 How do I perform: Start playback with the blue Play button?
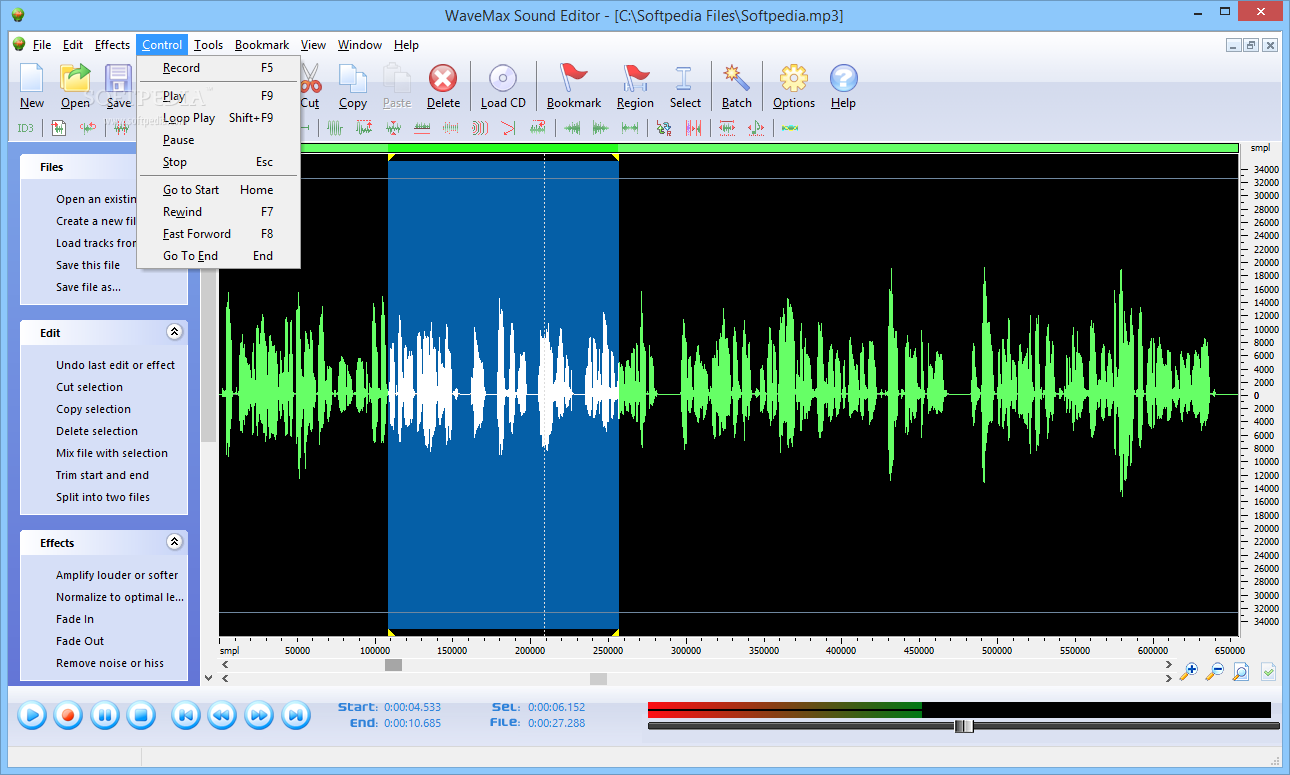pyautogui.click(x=32, y=715)
